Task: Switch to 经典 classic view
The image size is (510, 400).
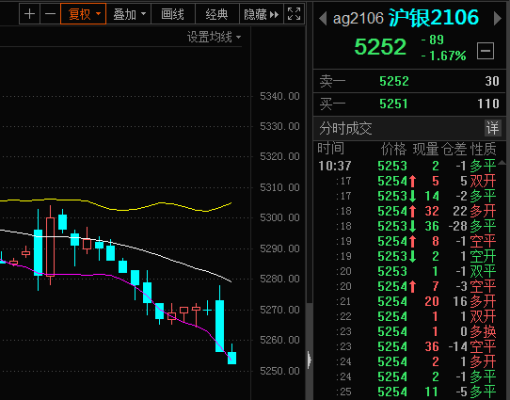Action: click(x=217, y=14)
